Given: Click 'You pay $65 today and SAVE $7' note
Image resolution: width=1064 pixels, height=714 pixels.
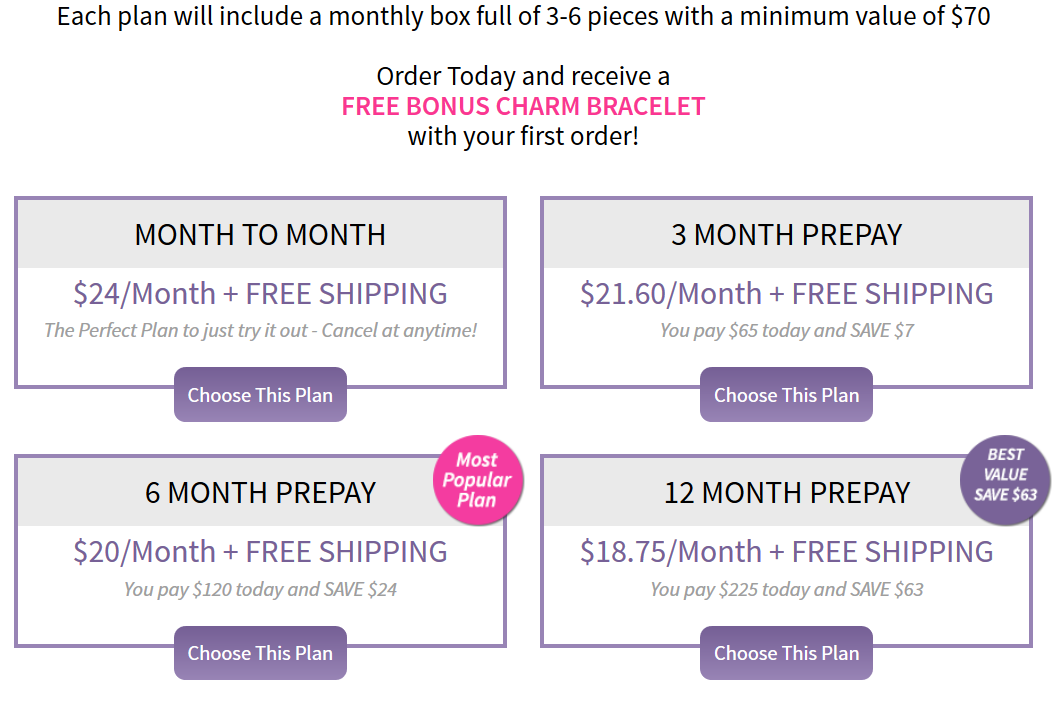Looking at the screenshot, I should point(786,331).
